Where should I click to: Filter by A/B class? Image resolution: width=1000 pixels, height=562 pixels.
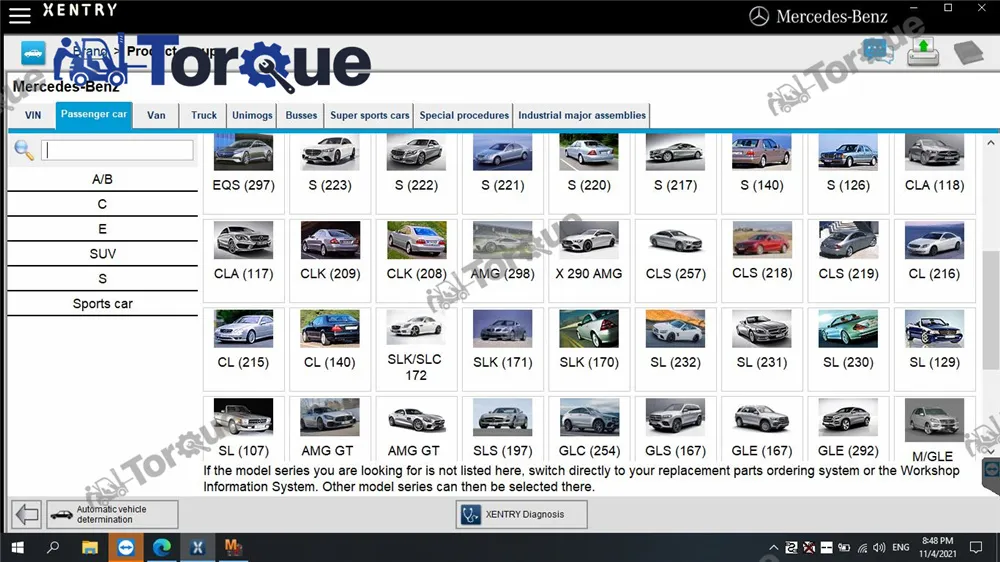[102, 179]
